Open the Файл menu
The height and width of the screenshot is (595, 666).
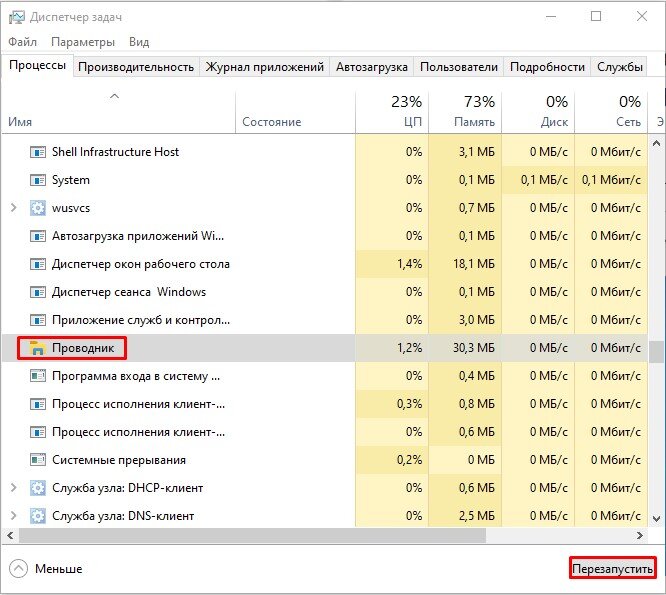point(23,42)
